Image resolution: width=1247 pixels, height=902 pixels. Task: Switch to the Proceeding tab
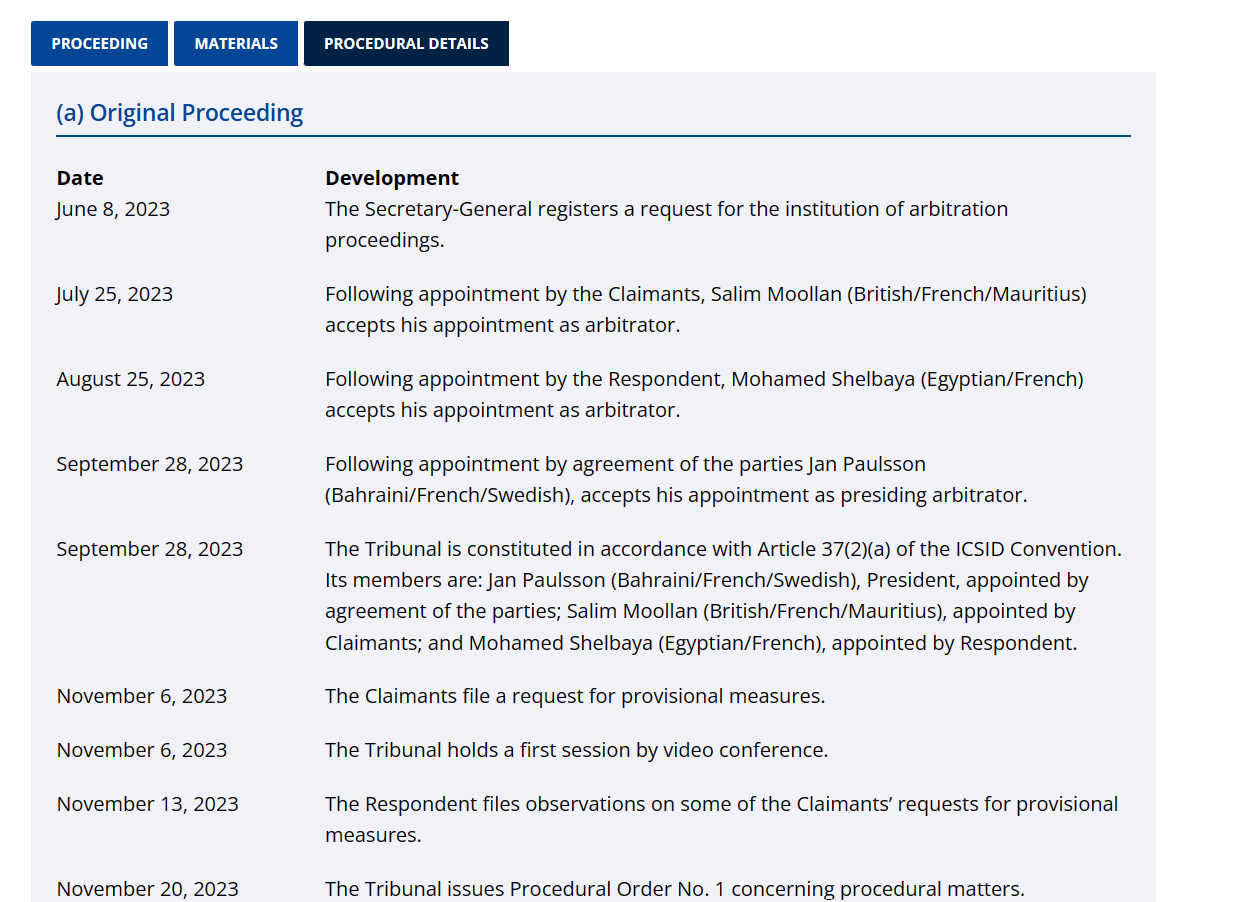point(99,44)
